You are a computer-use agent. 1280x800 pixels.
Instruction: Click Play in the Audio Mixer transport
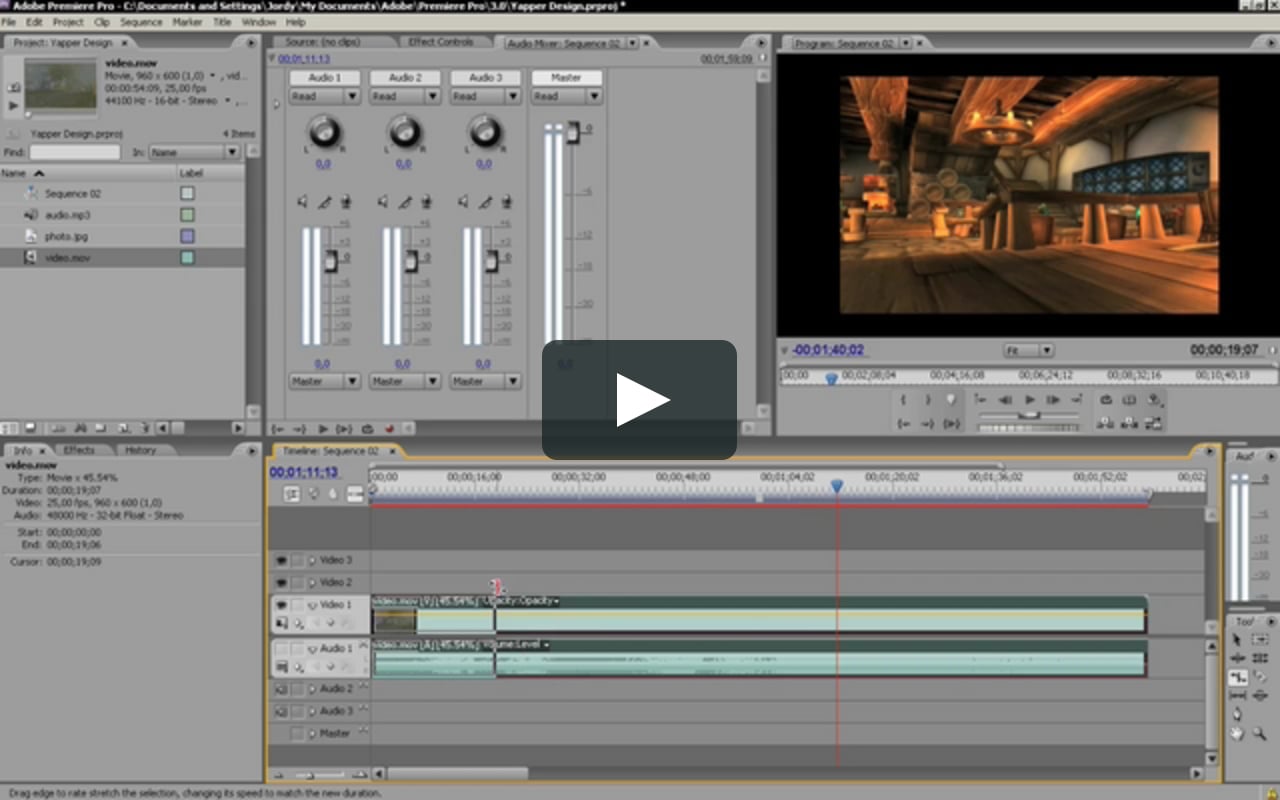pyautogui.click(x=322, y=428)
